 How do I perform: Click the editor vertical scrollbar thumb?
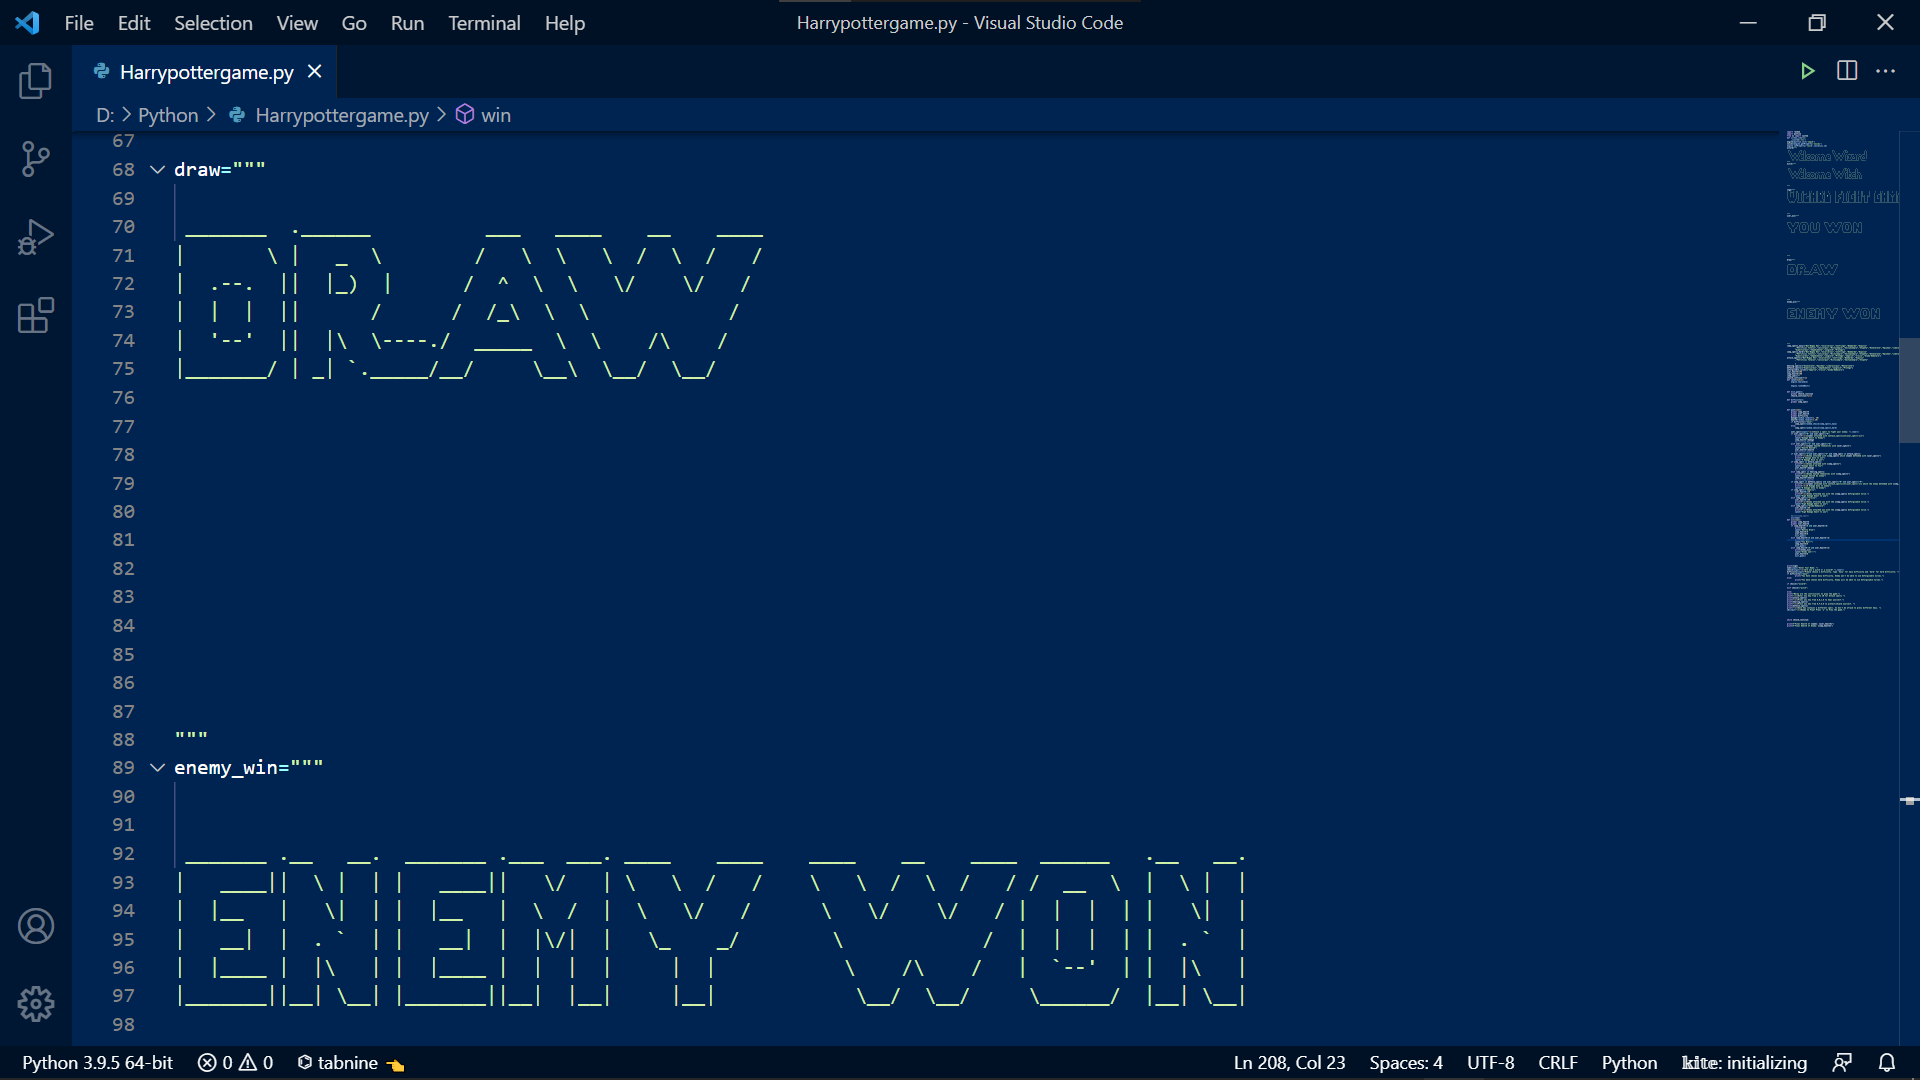pyautogui.click(x=1908, y=390)
